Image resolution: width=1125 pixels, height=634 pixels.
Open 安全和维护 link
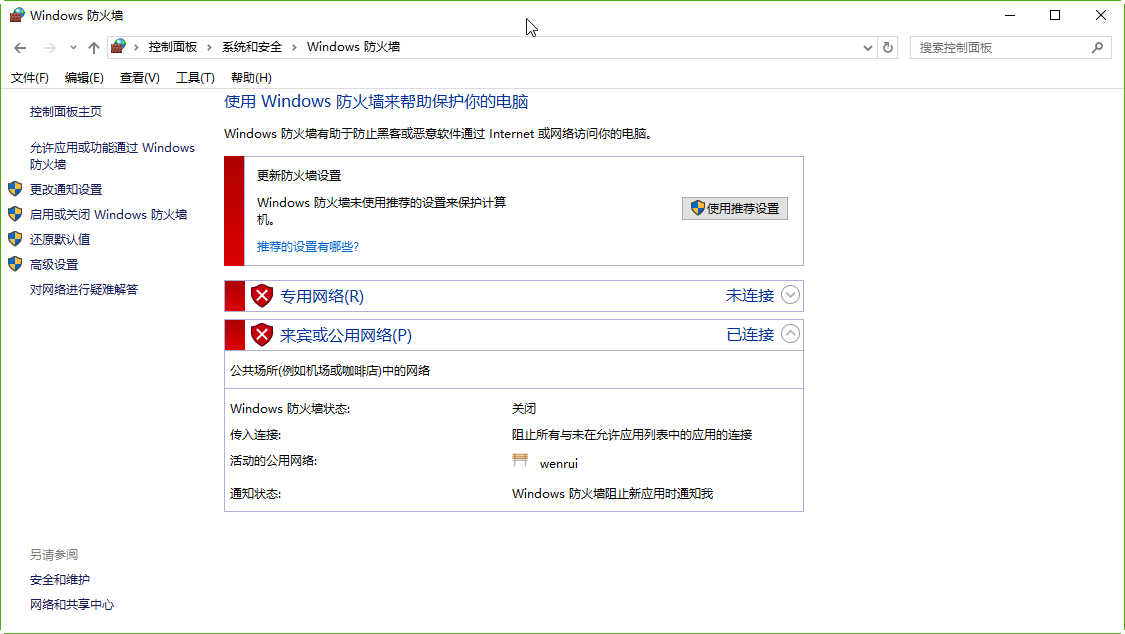tap(60, 579)
